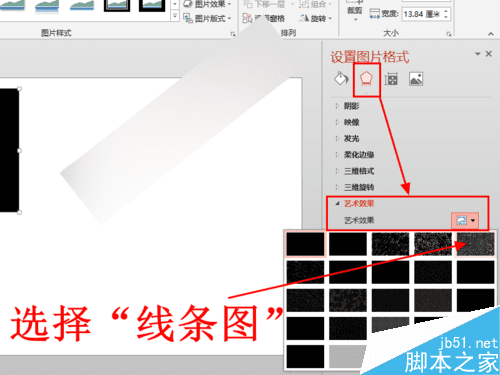Select the 线条图 (Line Drawing) effect thumbnail
500x375 pixels.
[475, 244]
